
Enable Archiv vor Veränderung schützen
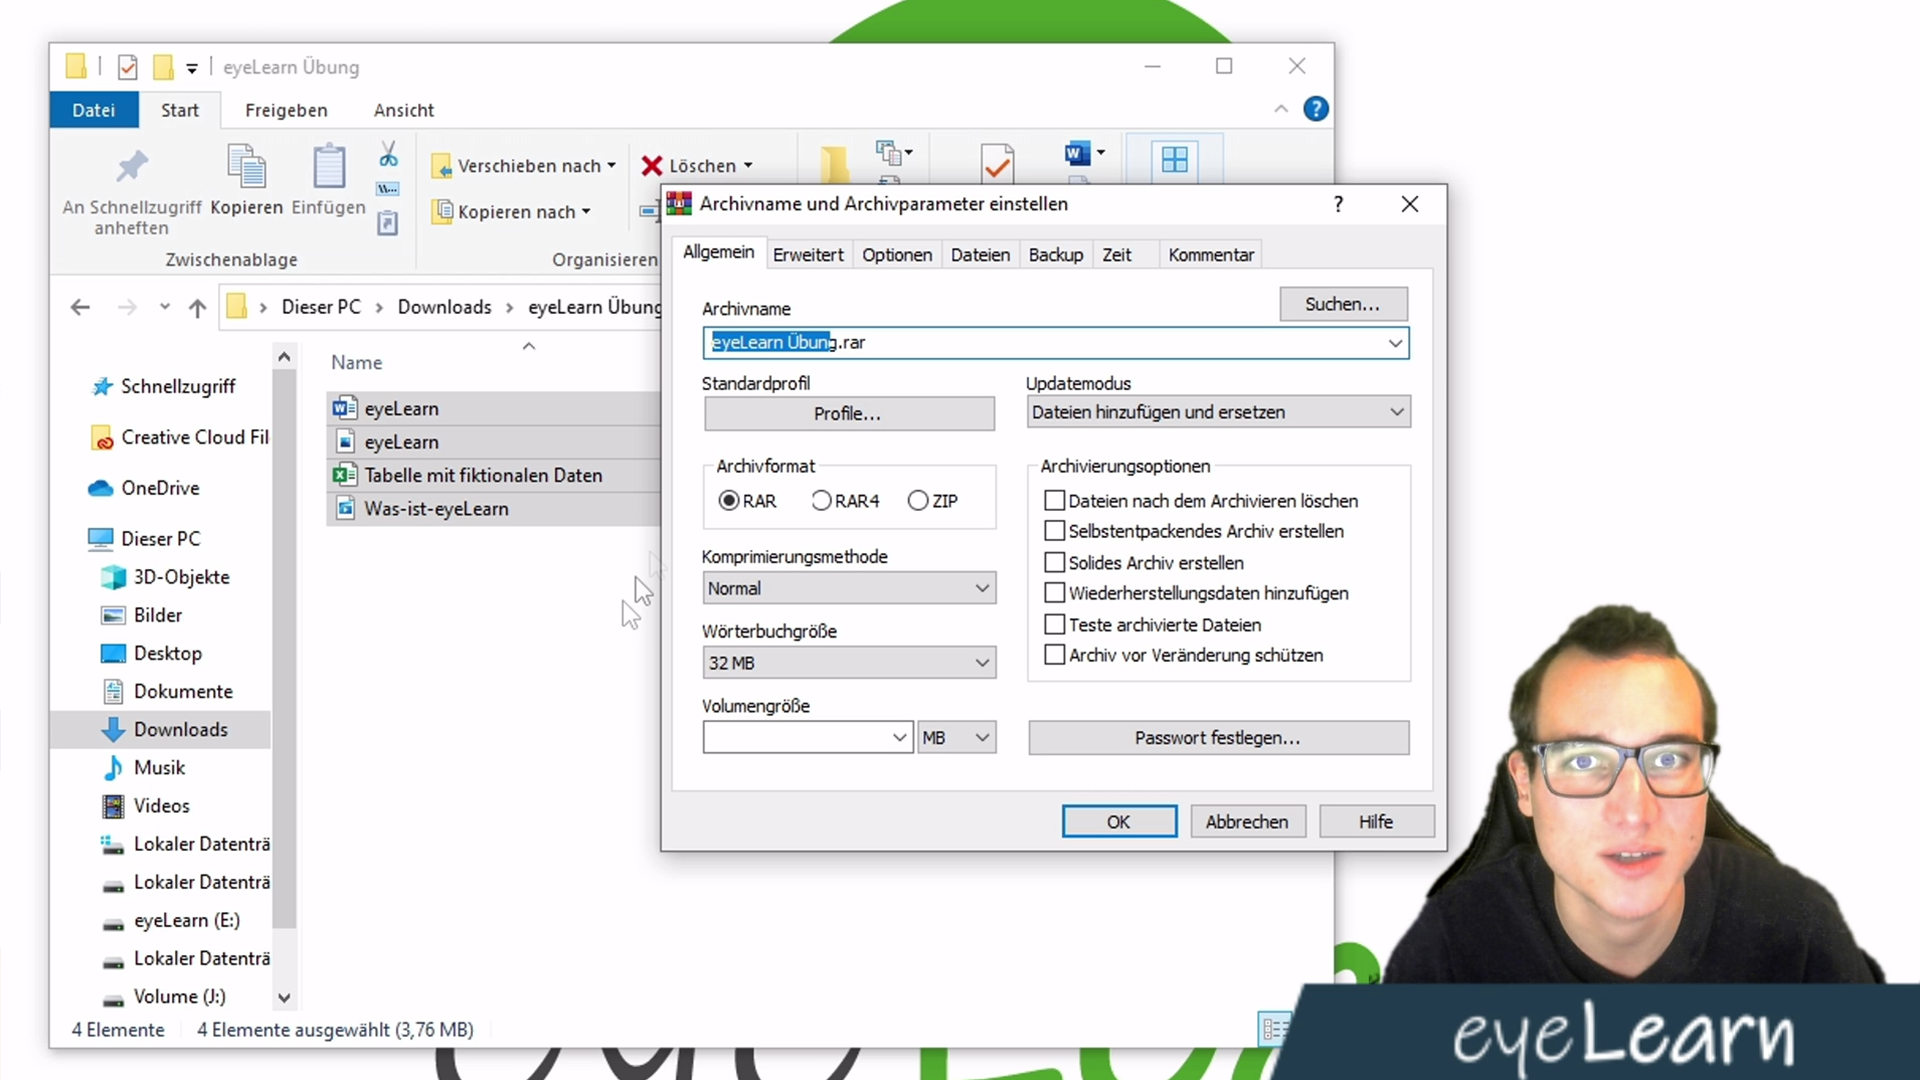click(x=1054, y=655)
